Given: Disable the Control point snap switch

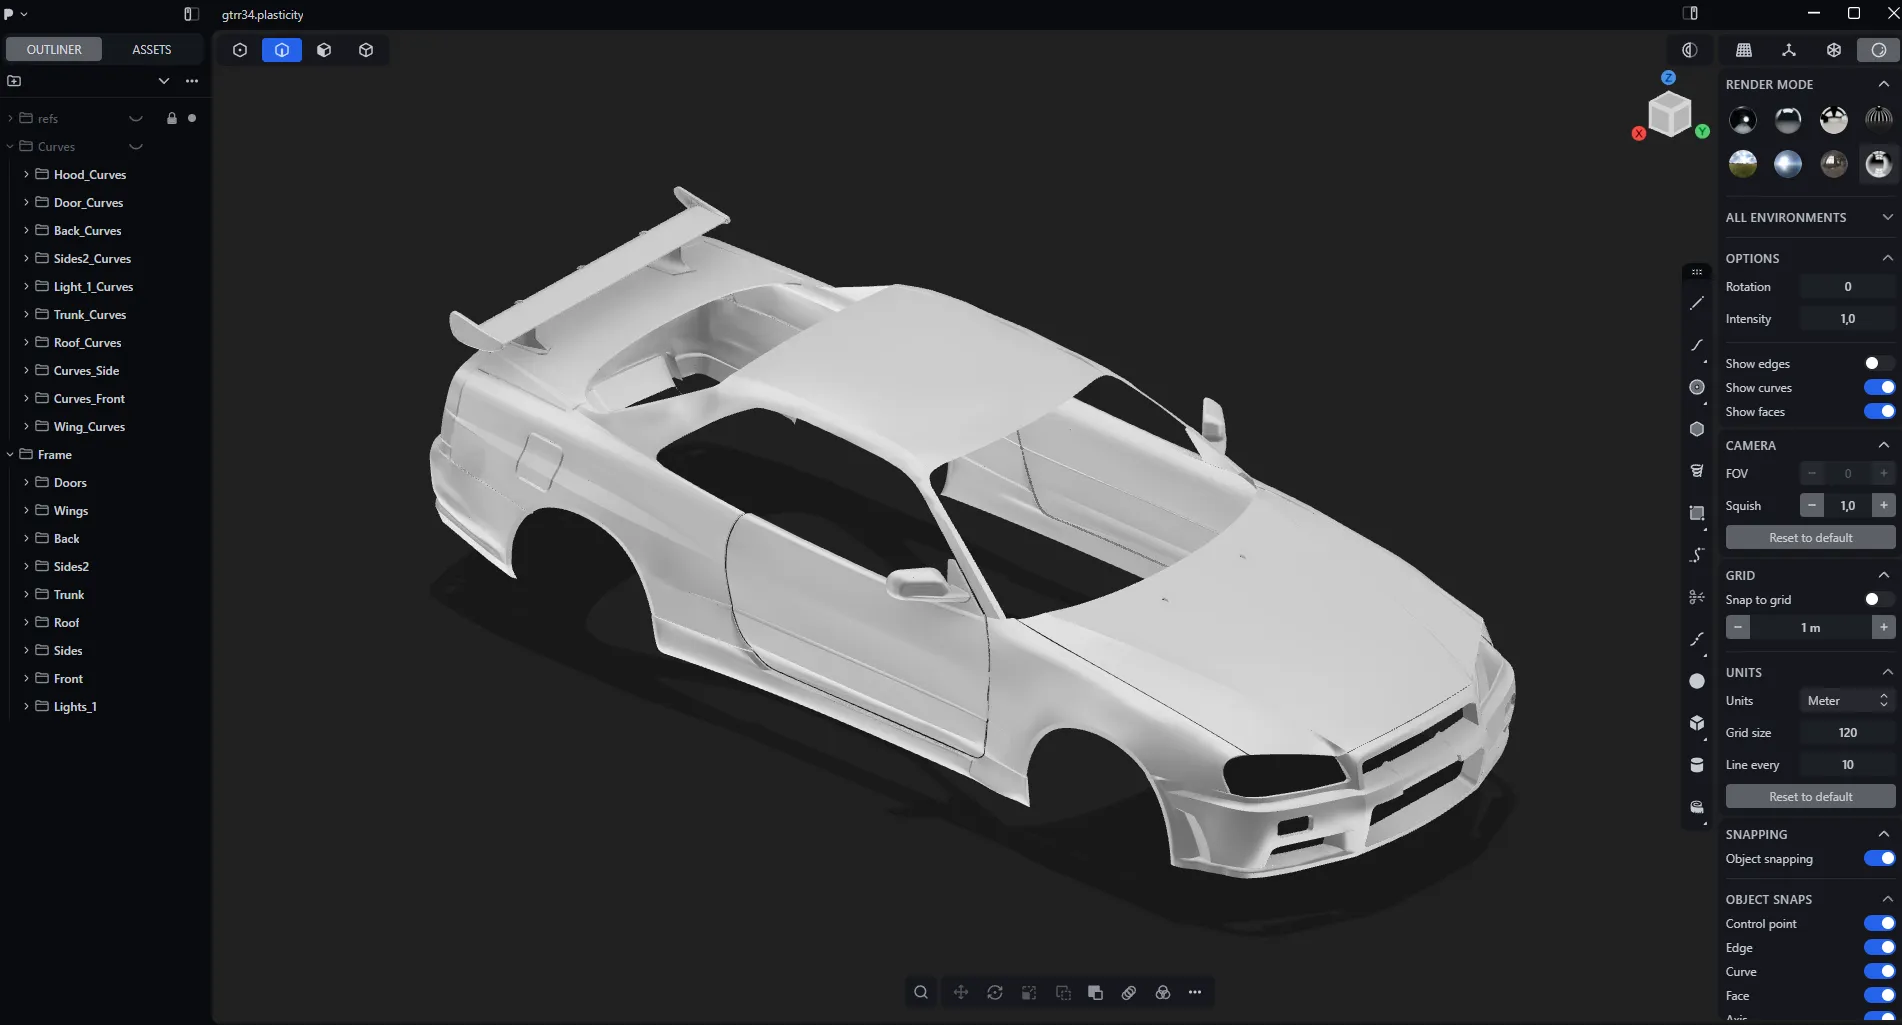Looking at the screenshot, I should click(x=1879, y=923).
